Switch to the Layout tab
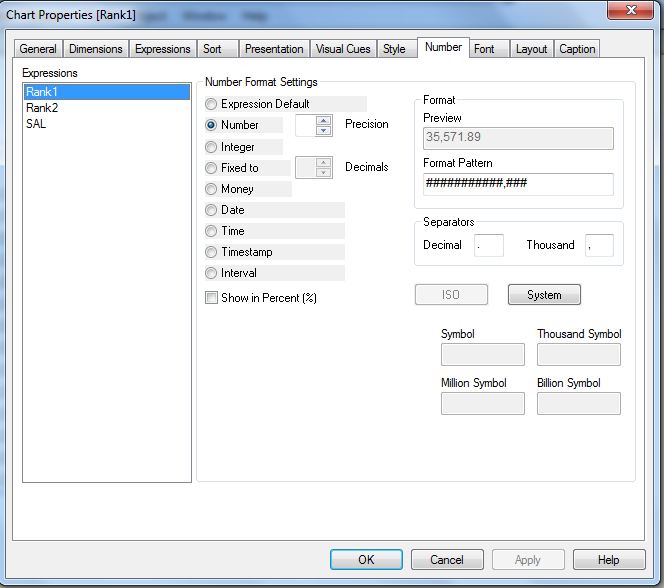 click(x=531, y=49)
